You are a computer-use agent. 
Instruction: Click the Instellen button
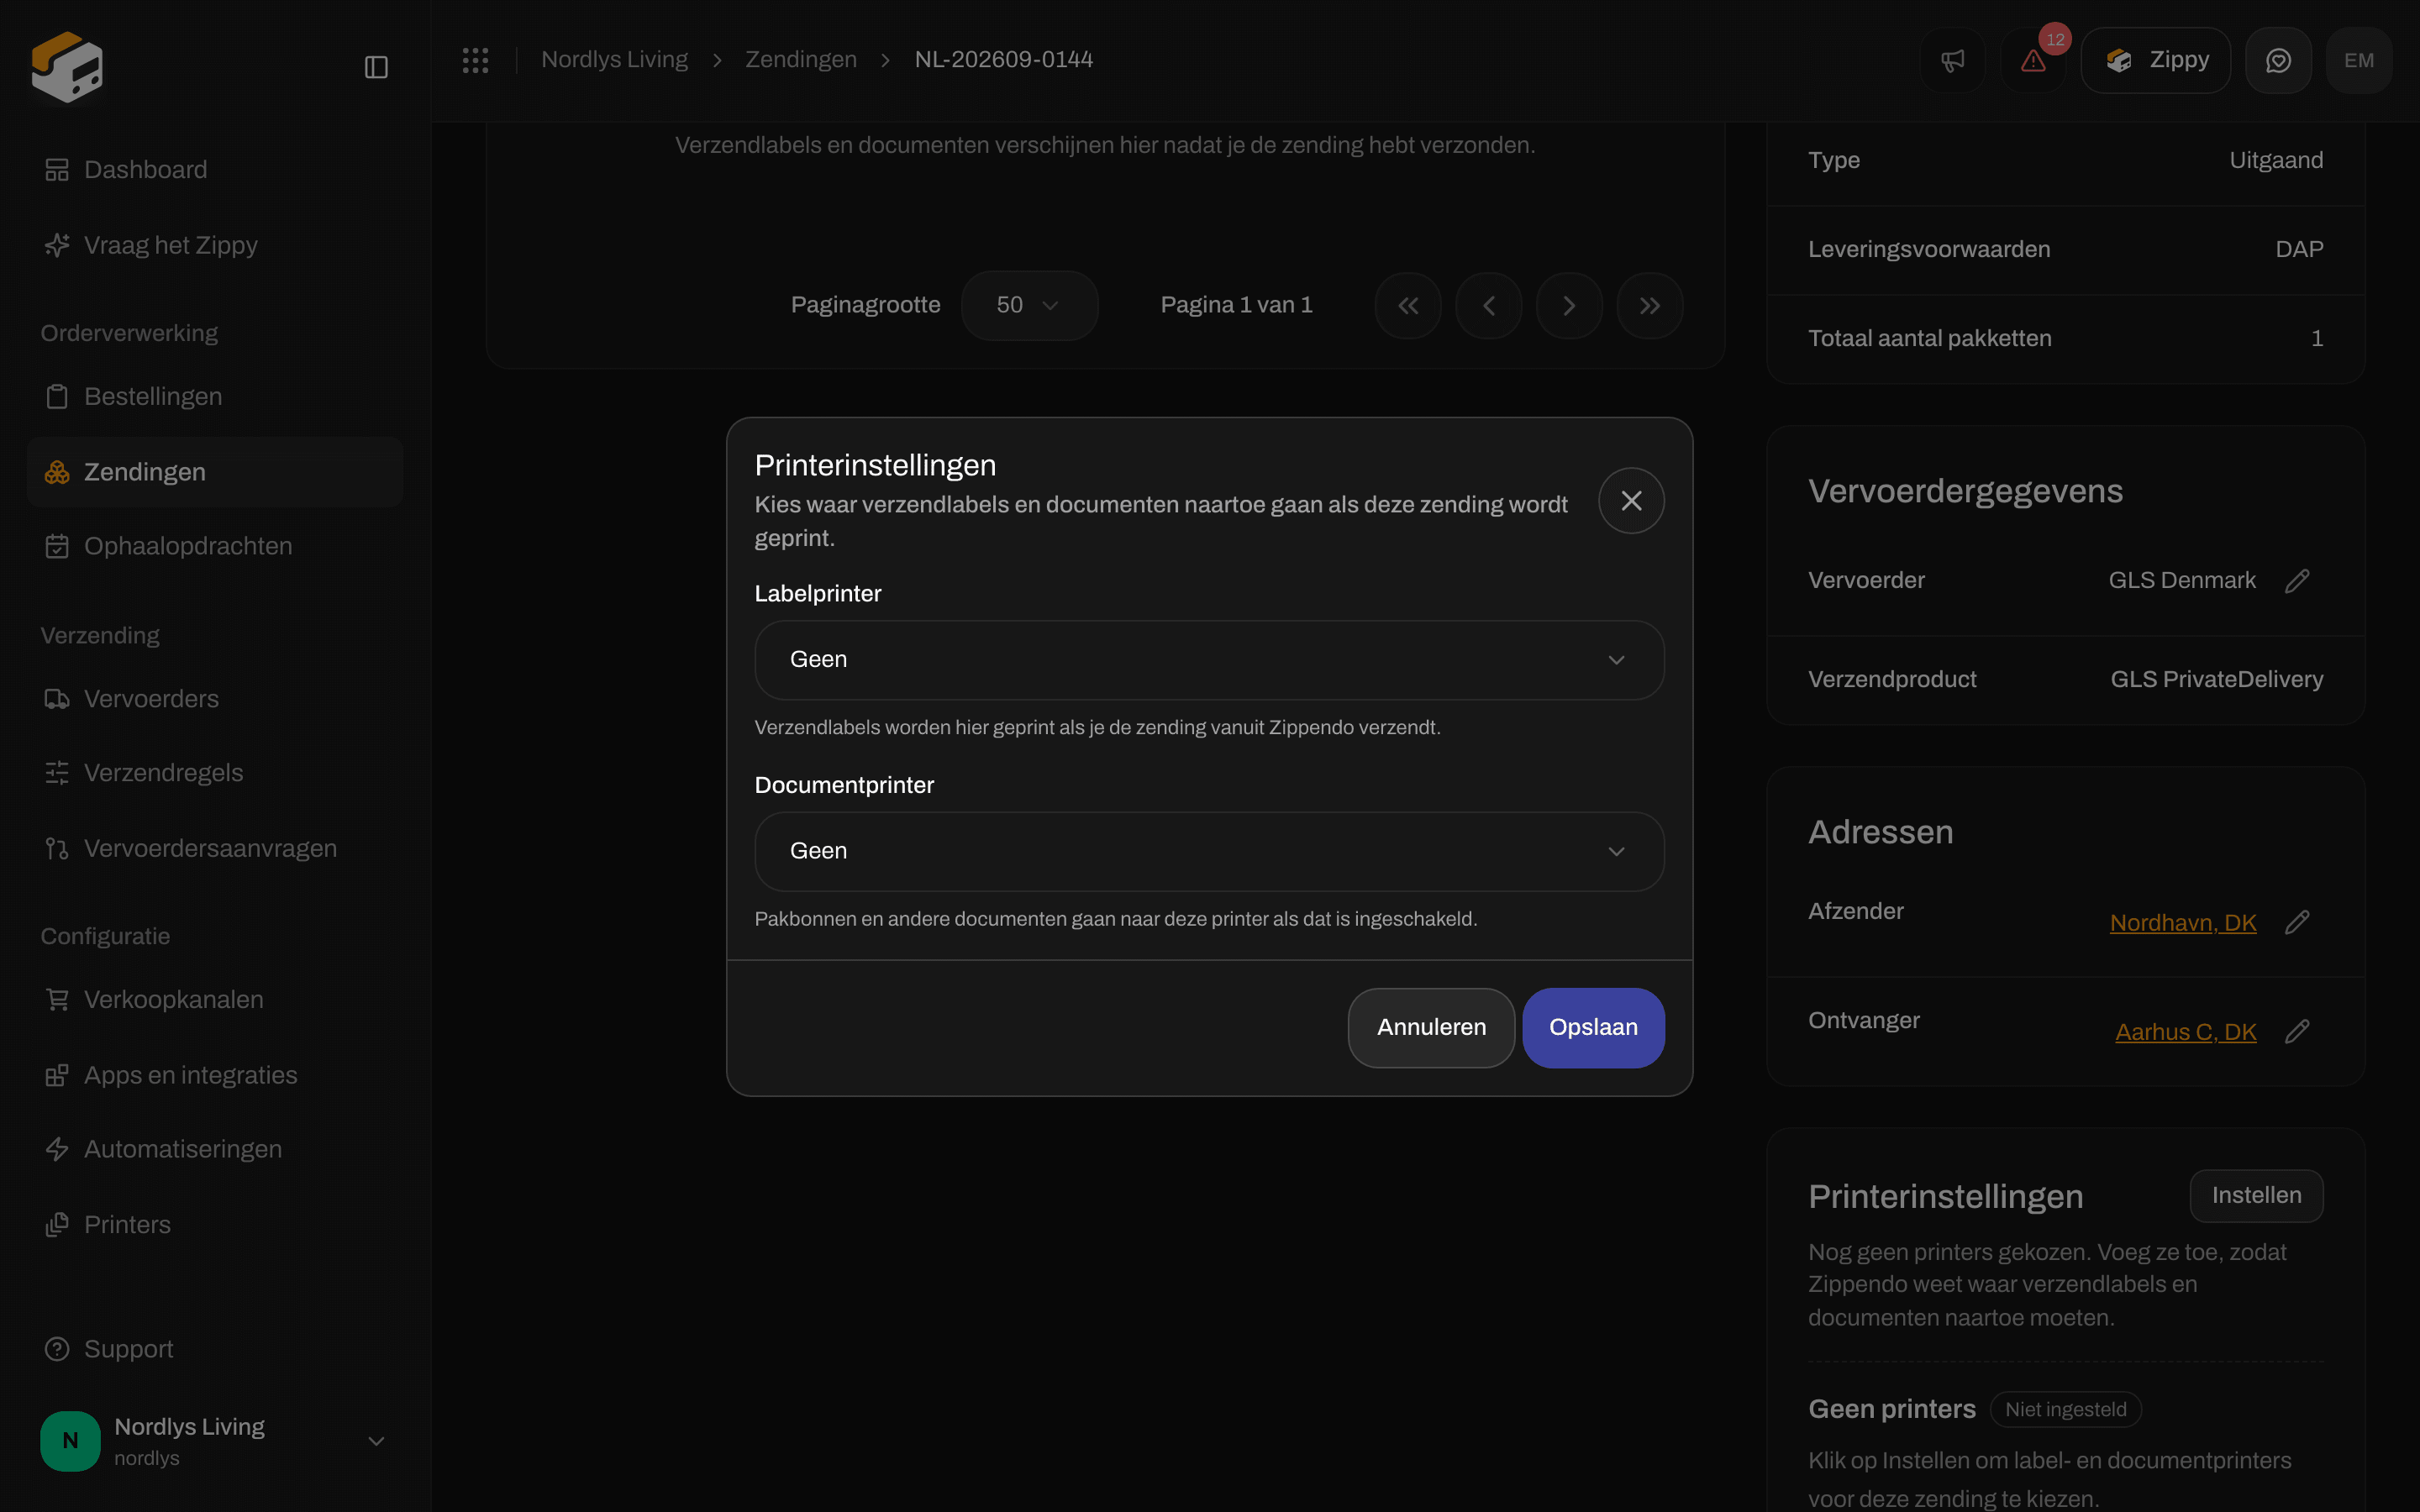coord(2256,1196)
